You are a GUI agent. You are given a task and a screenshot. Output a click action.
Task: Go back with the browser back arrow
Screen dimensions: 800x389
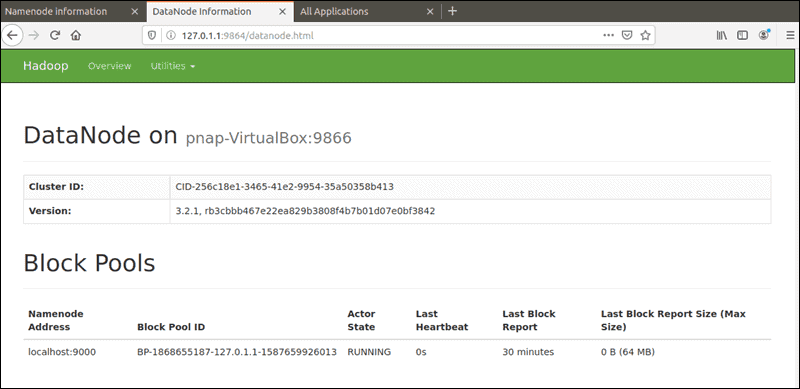pyautogui.click(x=12, y=35)
